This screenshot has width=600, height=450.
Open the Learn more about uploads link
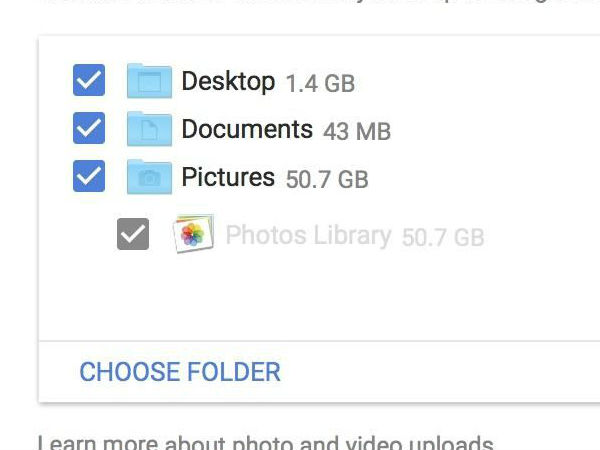[265, 443]
